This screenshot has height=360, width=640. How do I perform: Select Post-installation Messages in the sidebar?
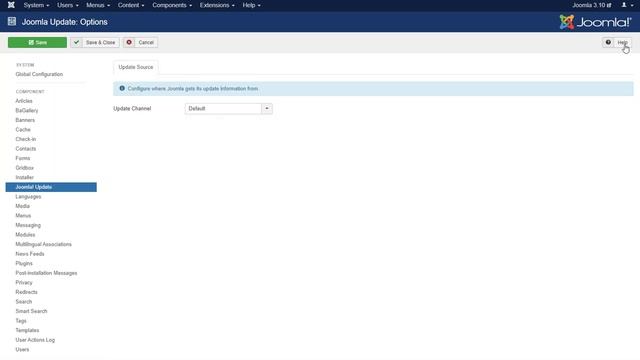(x=46, y=273)
